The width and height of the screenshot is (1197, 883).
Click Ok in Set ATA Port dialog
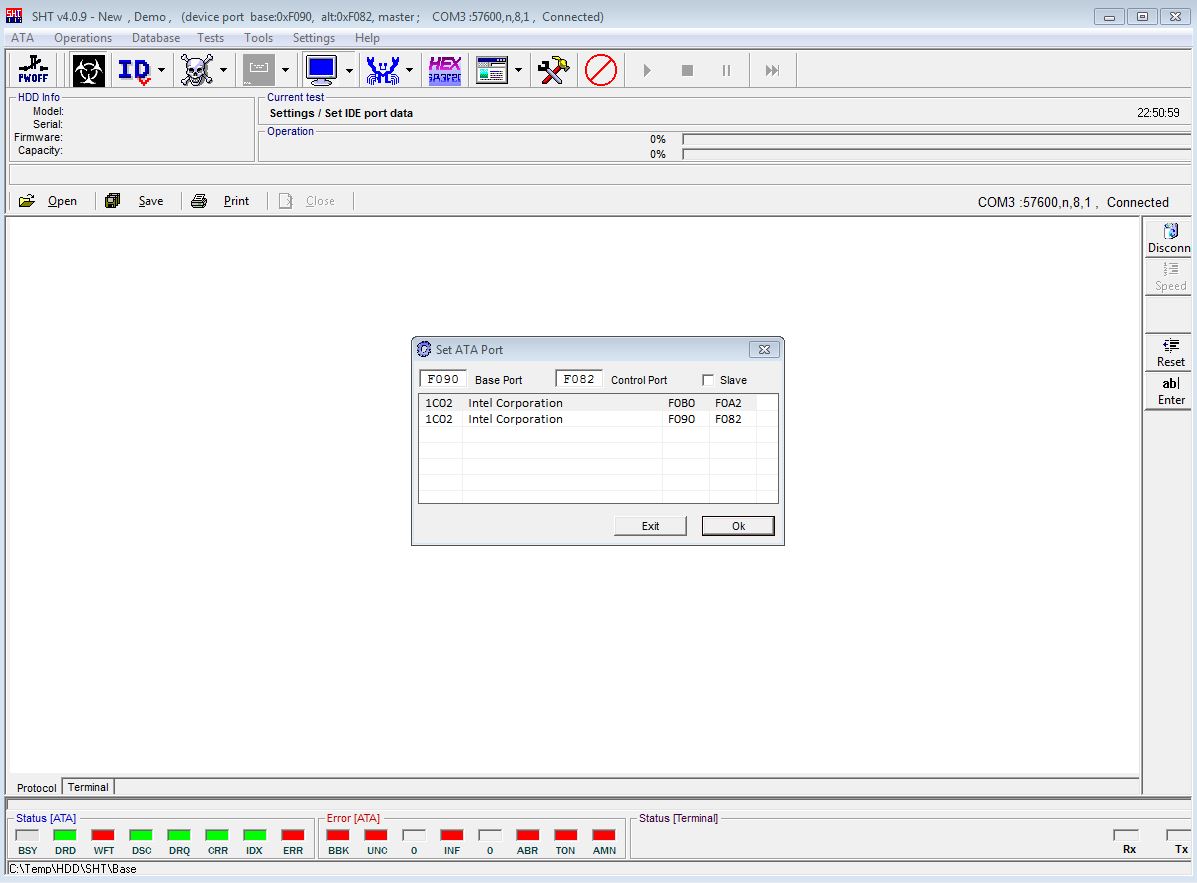[x=738, y=526]
